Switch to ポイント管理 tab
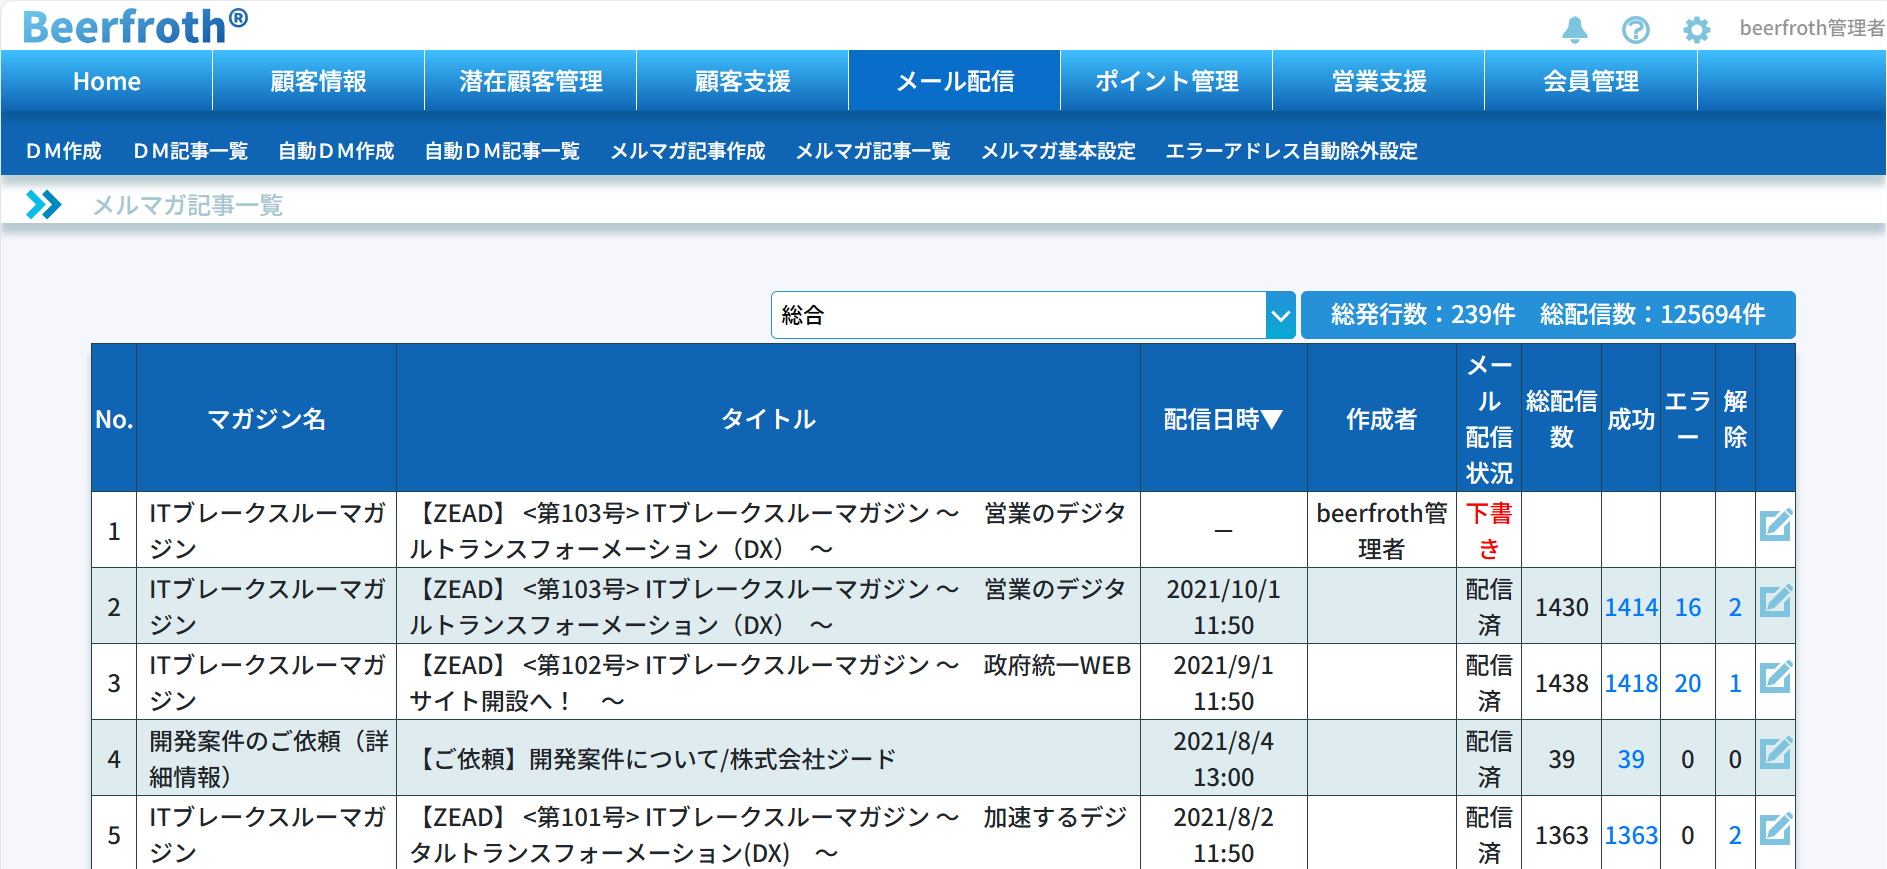 pos(1166,81)
